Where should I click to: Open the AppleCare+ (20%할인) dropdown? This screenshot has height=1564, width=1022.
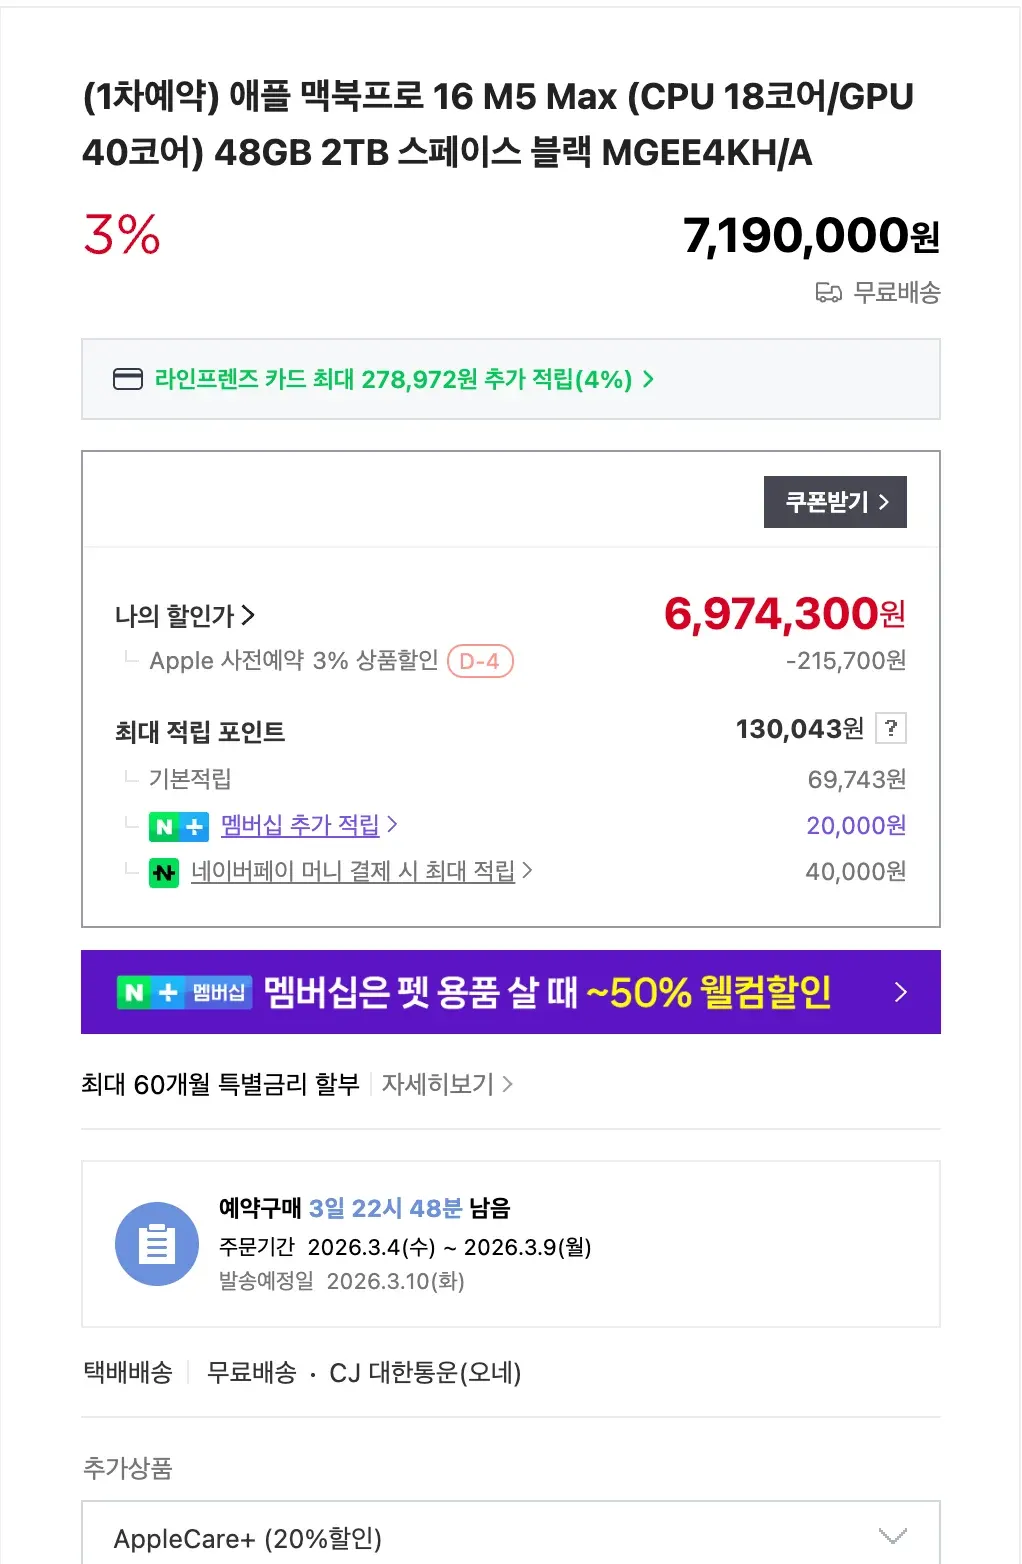(510, 1537)
